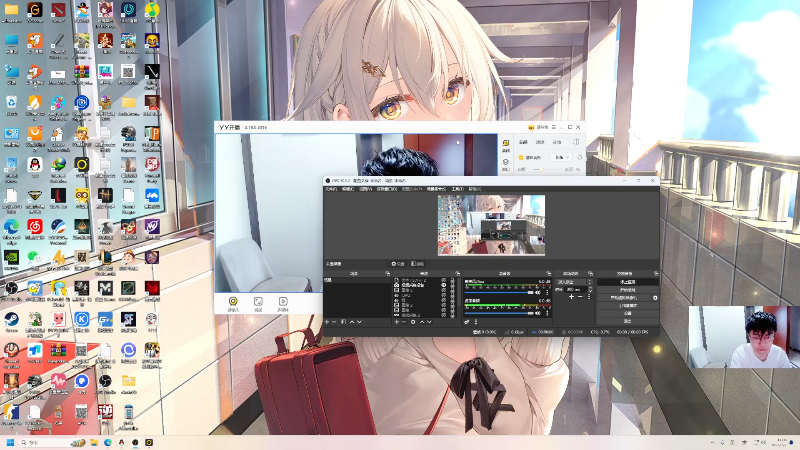Screen dimensions: 800x450
Task: Open the scene transition type dropdown
Action: [x=572, y=282]
